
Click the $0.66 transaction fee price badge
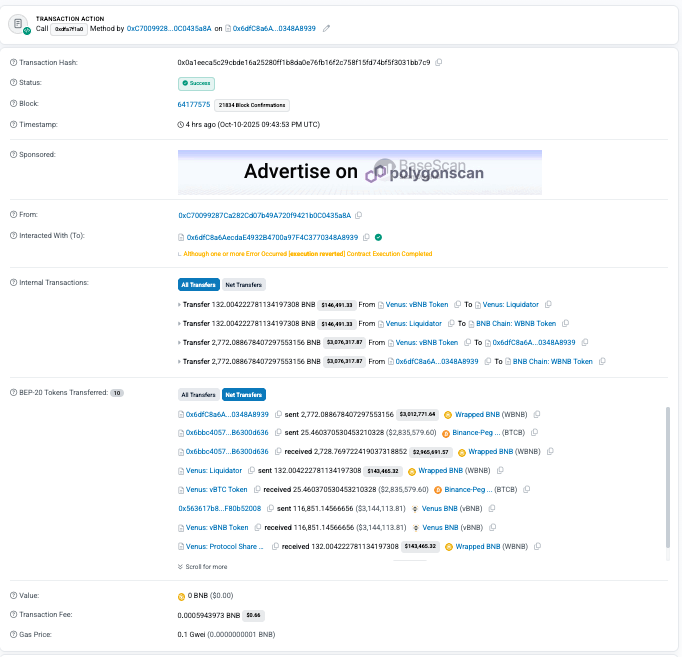click(x=253, y=615)
